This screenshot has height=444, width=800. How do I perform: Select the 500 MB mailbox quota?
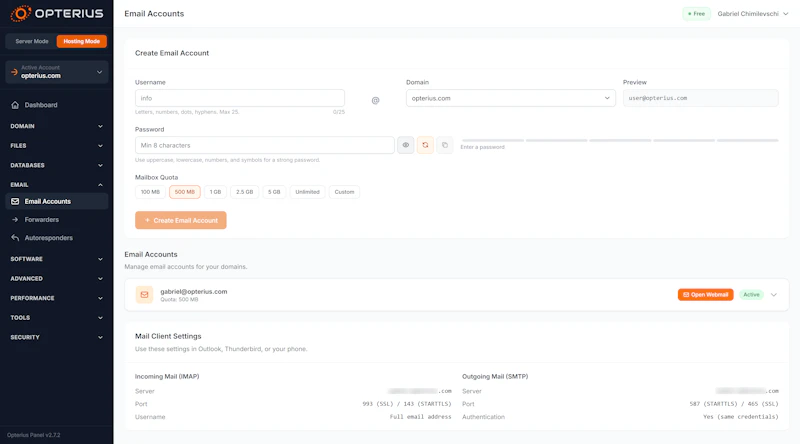[185, 192]
